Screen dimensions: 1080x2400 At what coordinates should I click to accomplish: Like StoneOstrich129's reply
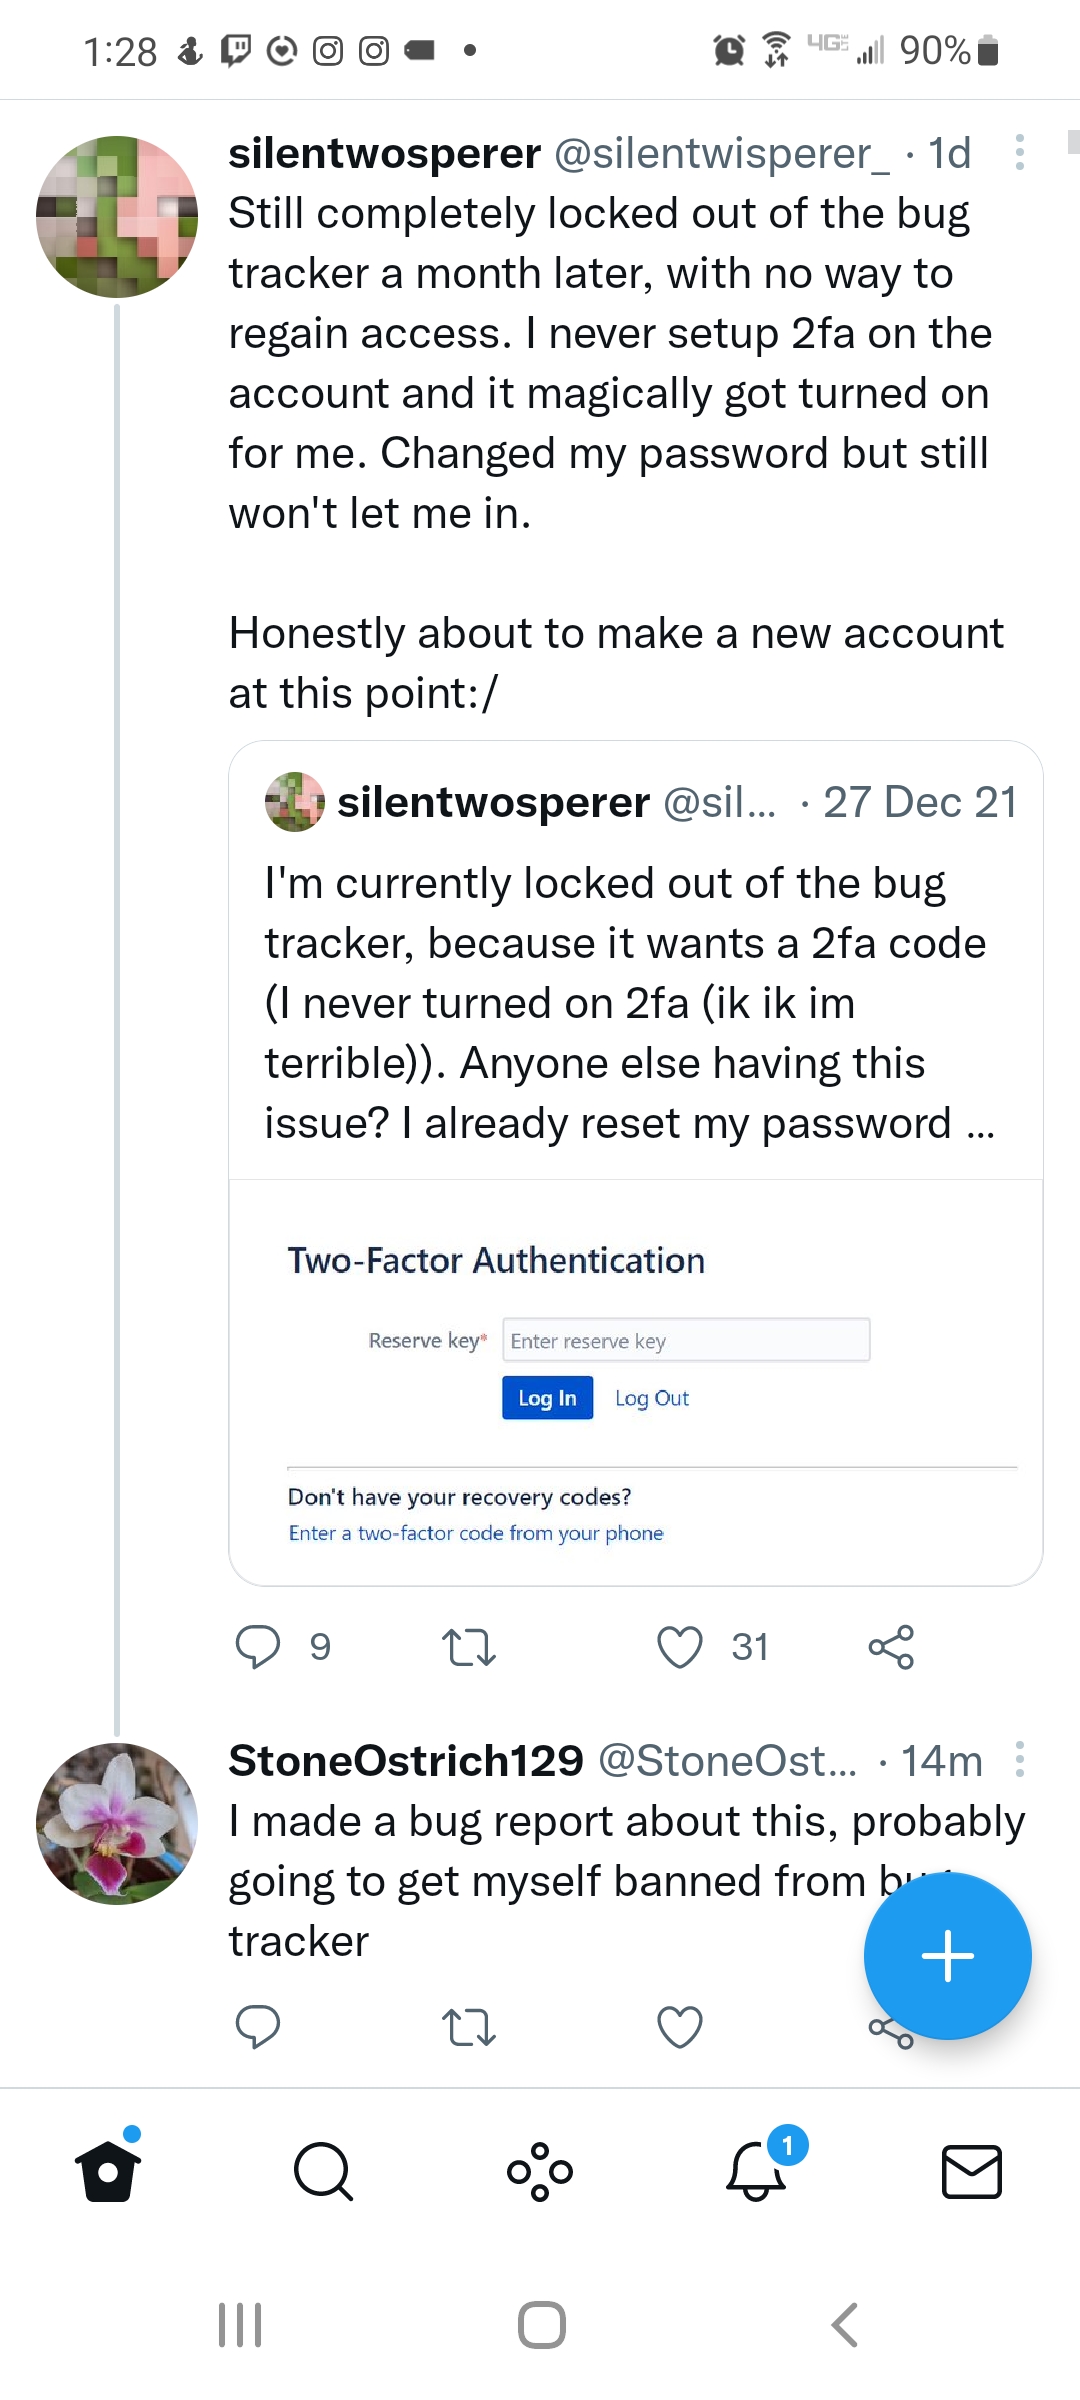click(x=680, y=2027)
